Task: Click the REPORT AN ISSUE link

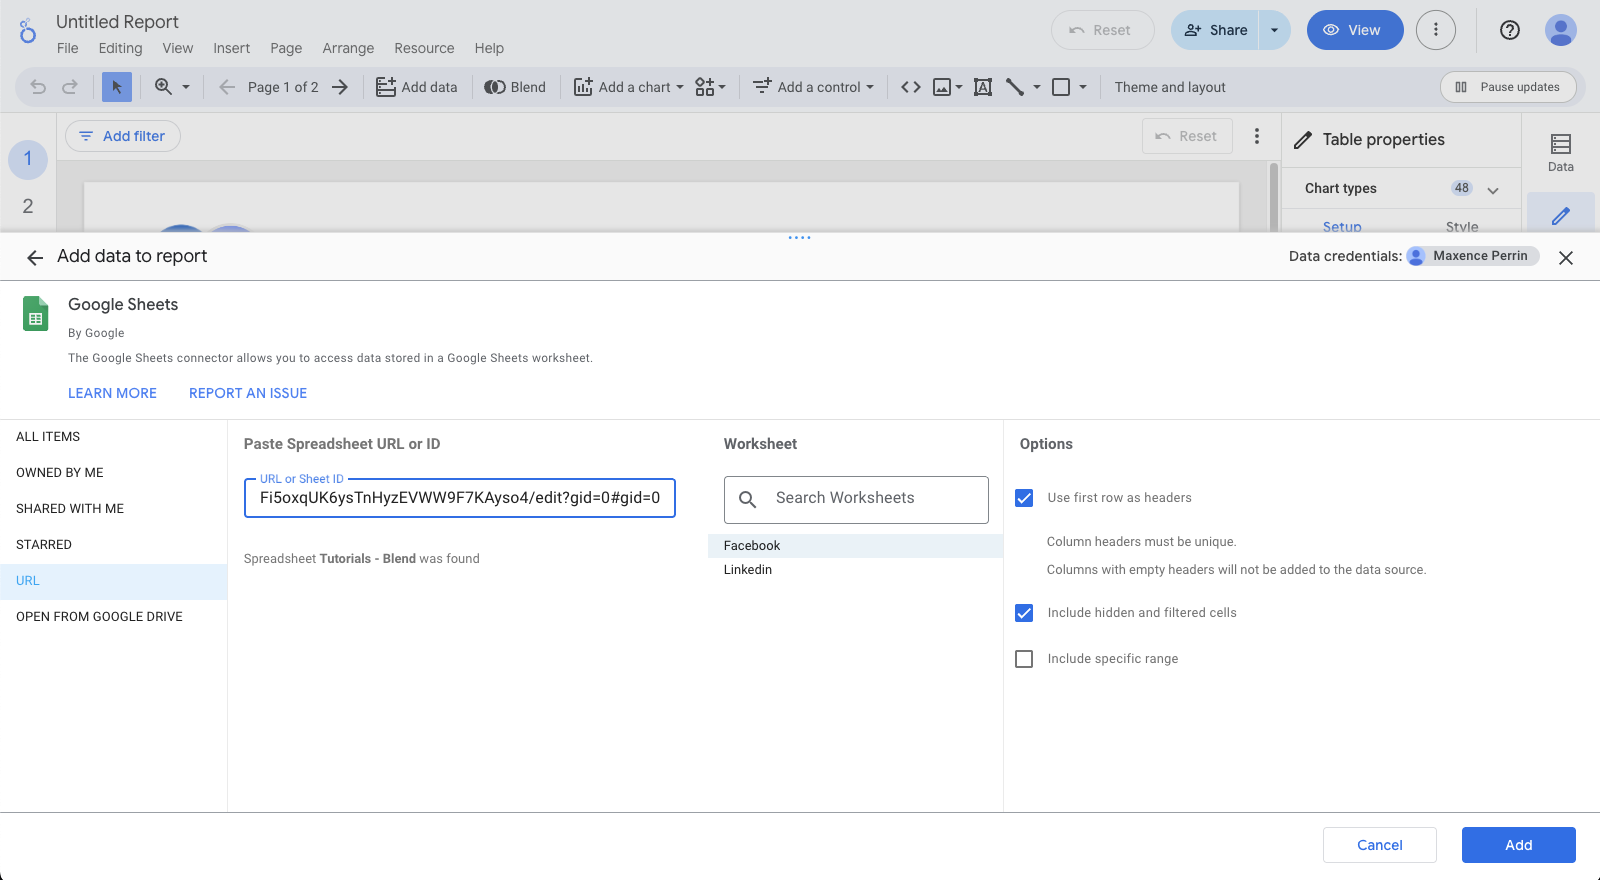Action: click(x=248, y=393)
